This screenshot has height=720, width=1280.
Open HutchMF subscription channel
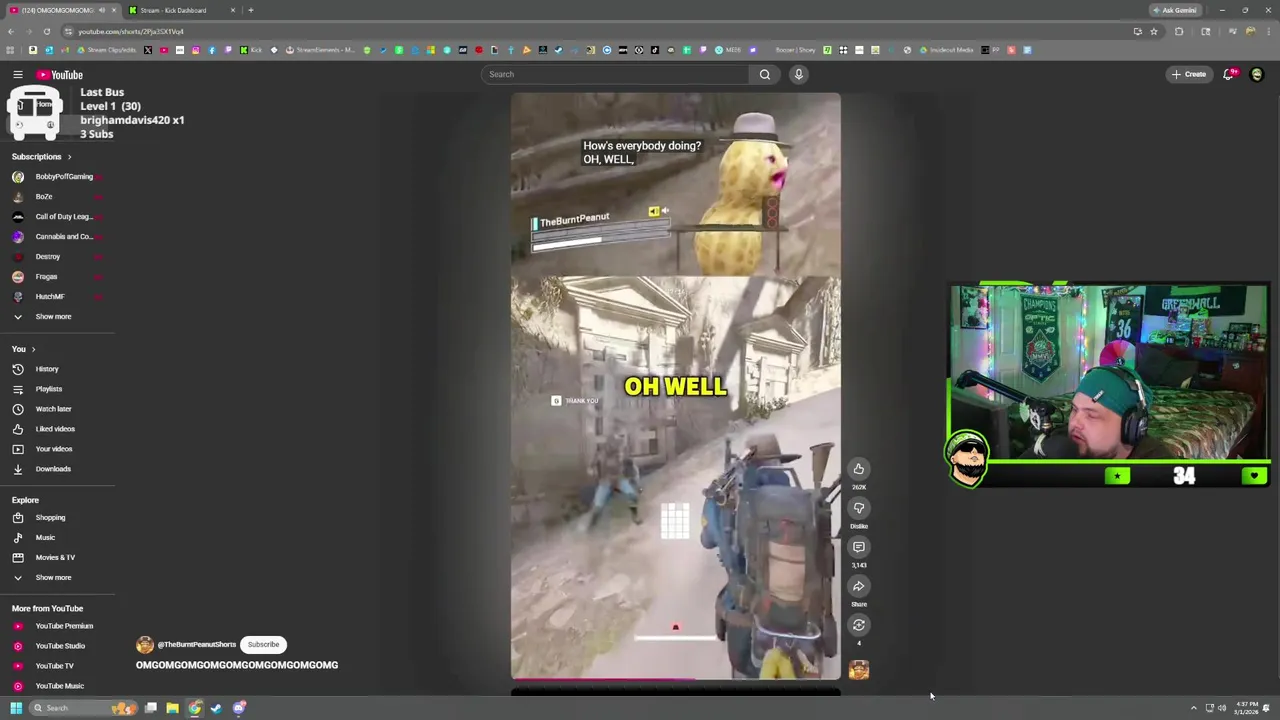pos(49,297)
